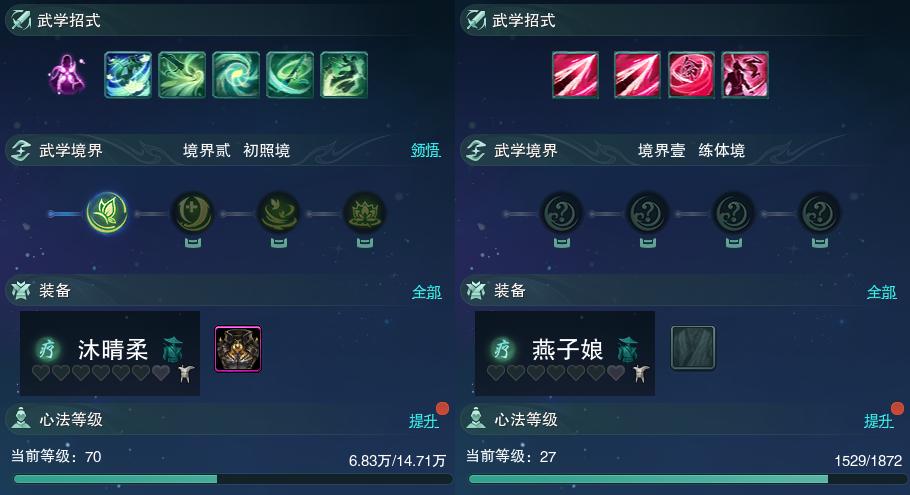Click the green lotus realm node
910x495 pixels.
click(364, 214)
